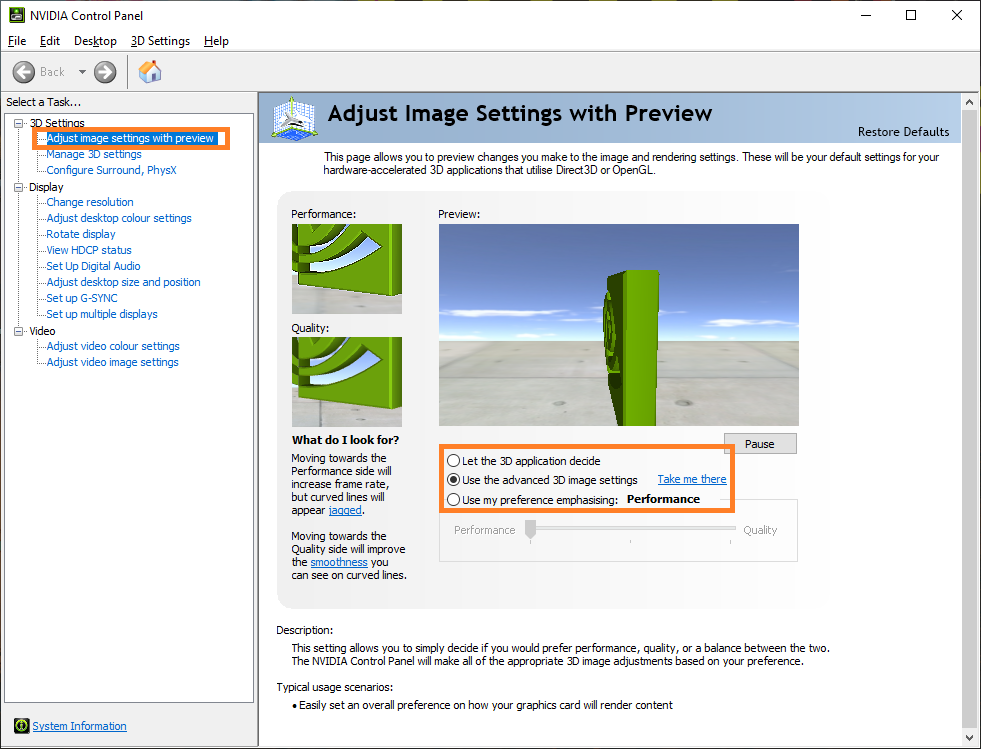This screenshot has width=981, height=749.
Task: Collapse the Video tree node
Action: click(19, 331)
